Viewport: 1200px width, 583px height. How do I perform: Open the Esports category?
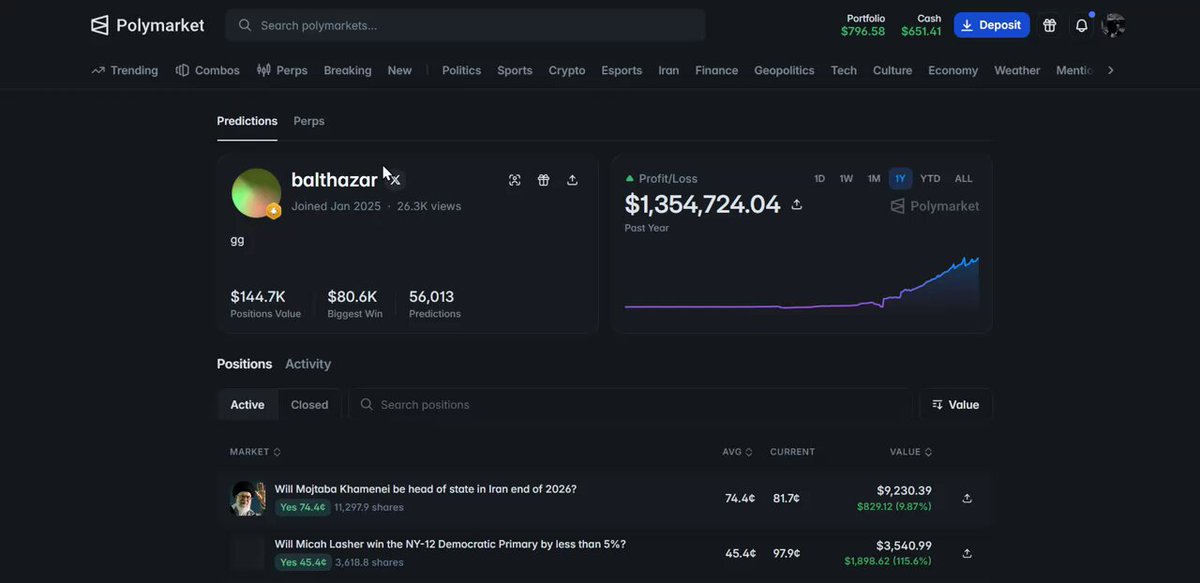622,70
